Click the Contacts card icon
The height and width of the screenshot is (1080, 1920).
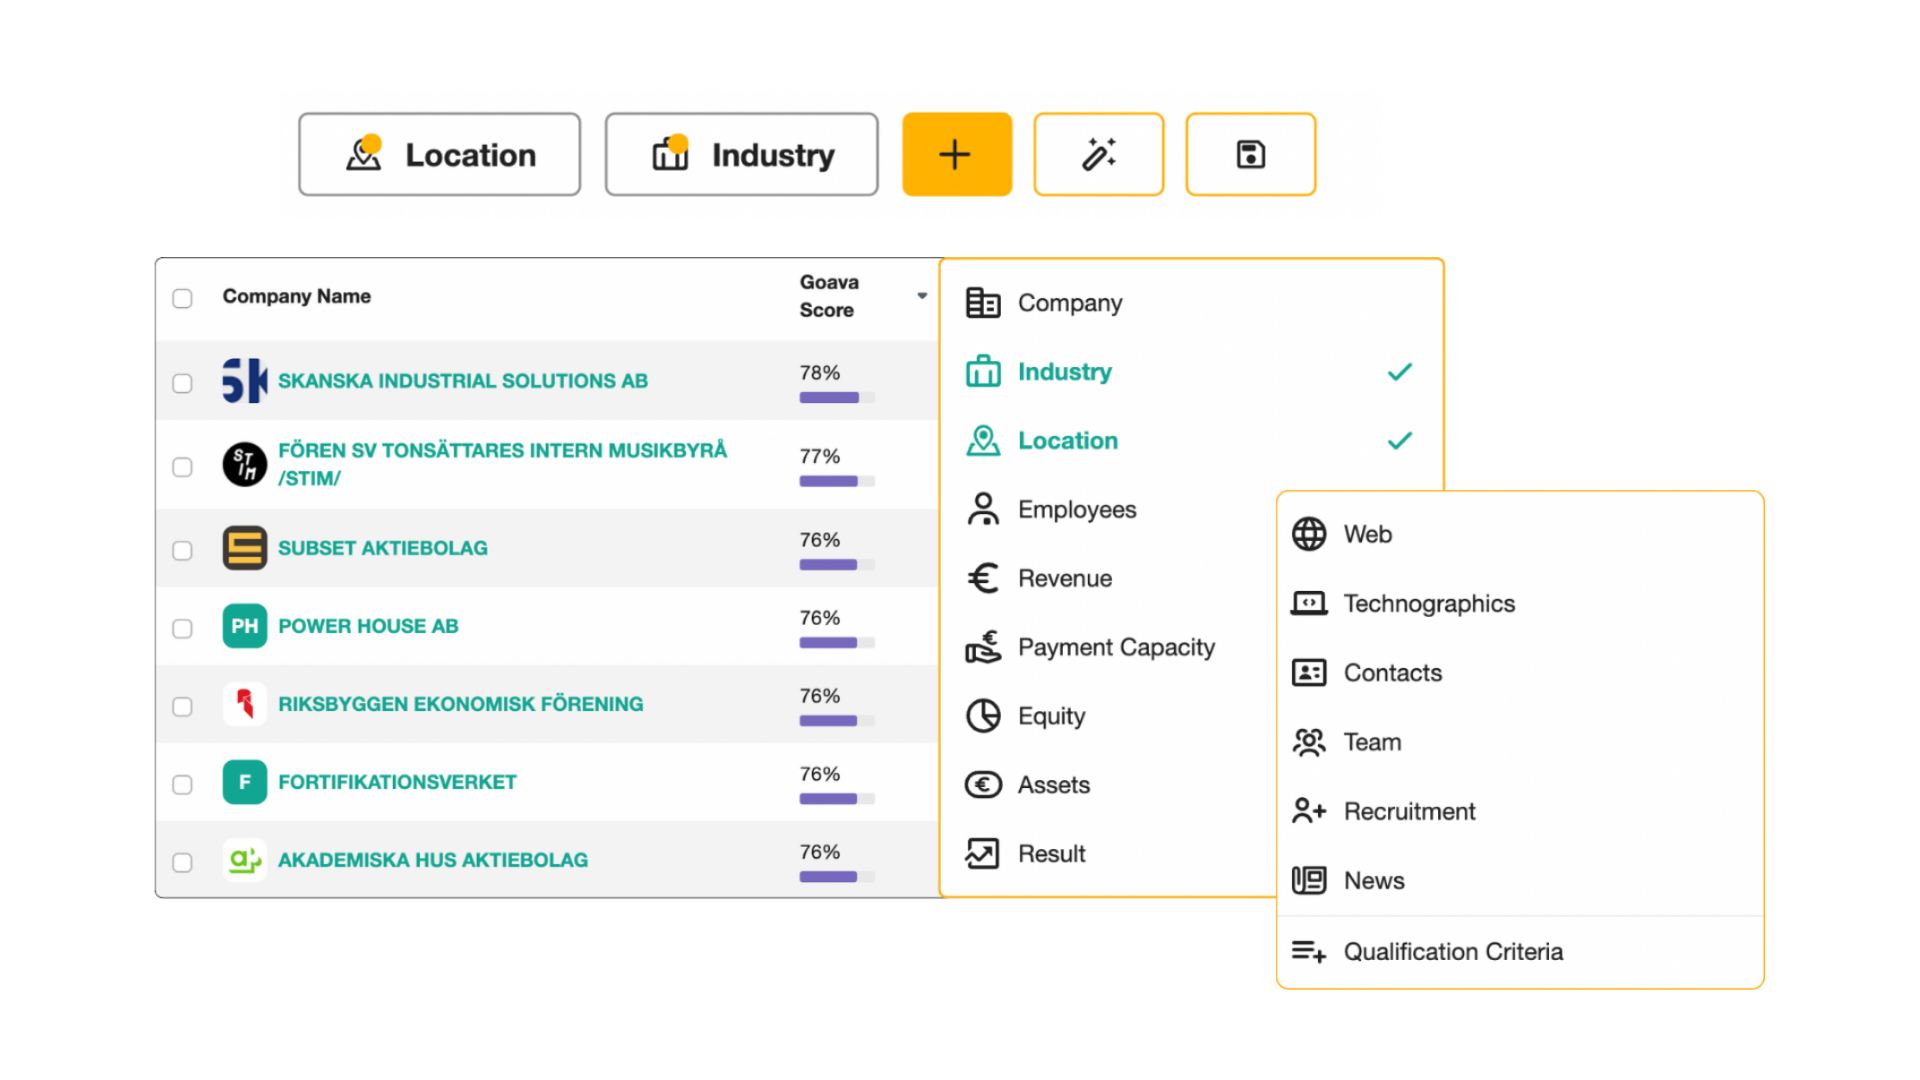1309,672
